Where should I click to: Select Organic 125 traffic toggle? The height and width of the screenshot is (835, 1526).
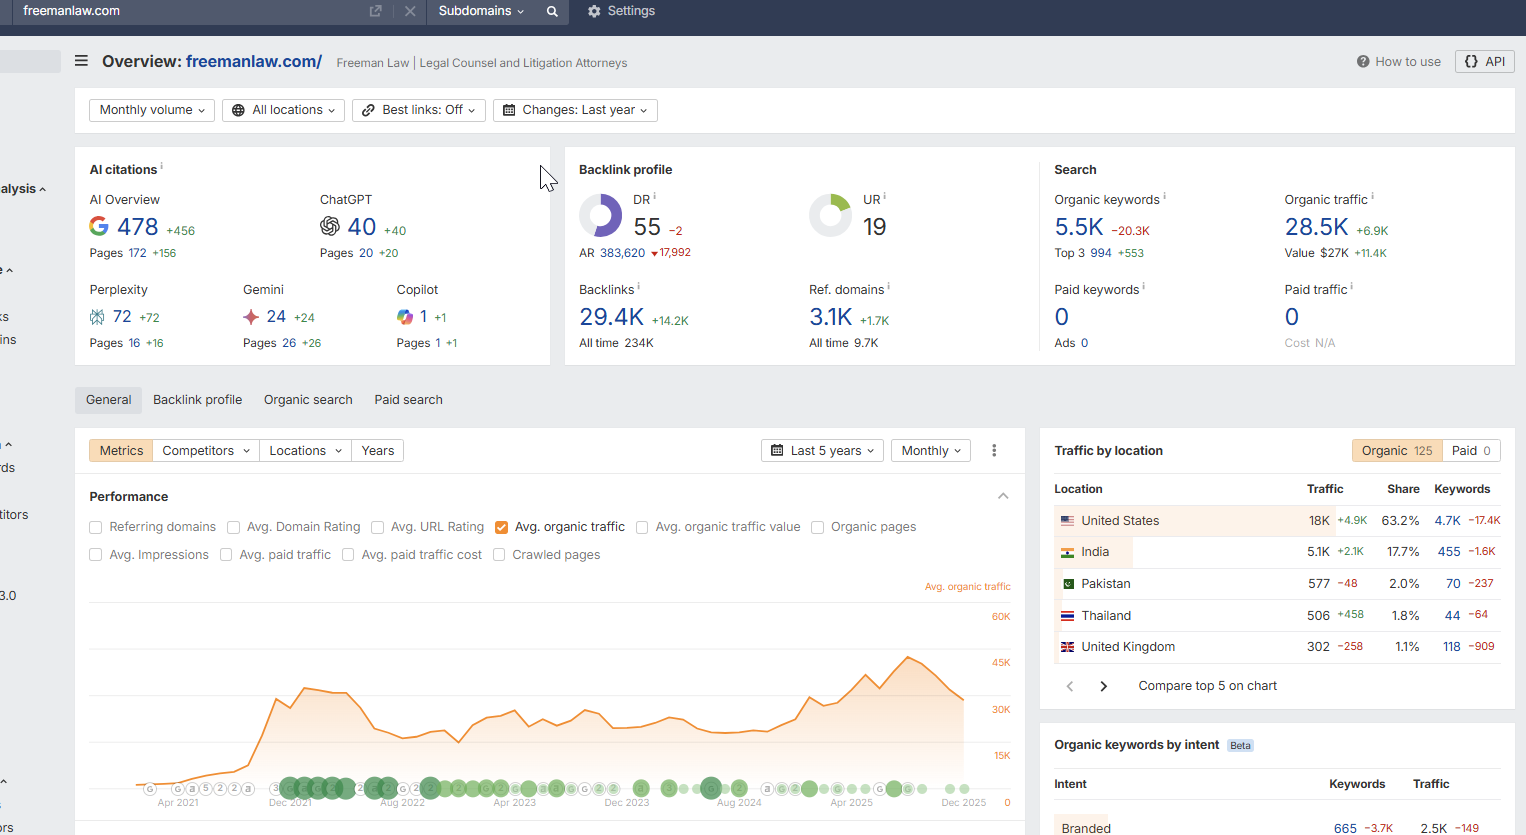click(1397, 451)
